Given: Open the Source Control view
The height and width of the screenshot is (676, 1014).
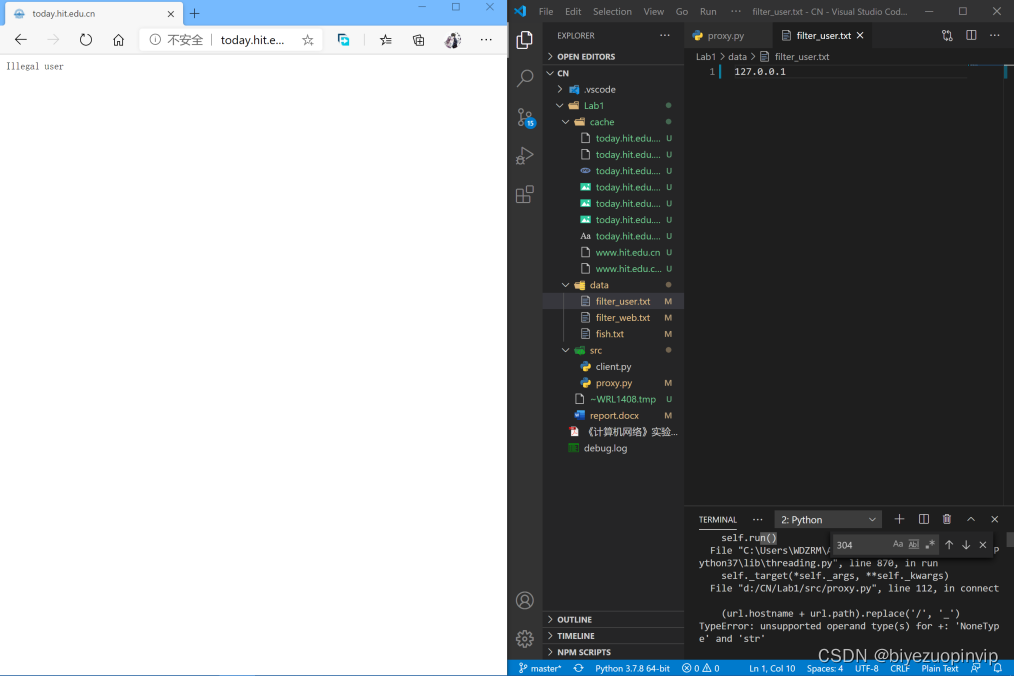Looking at the screenshot, I should click(526, 117).
